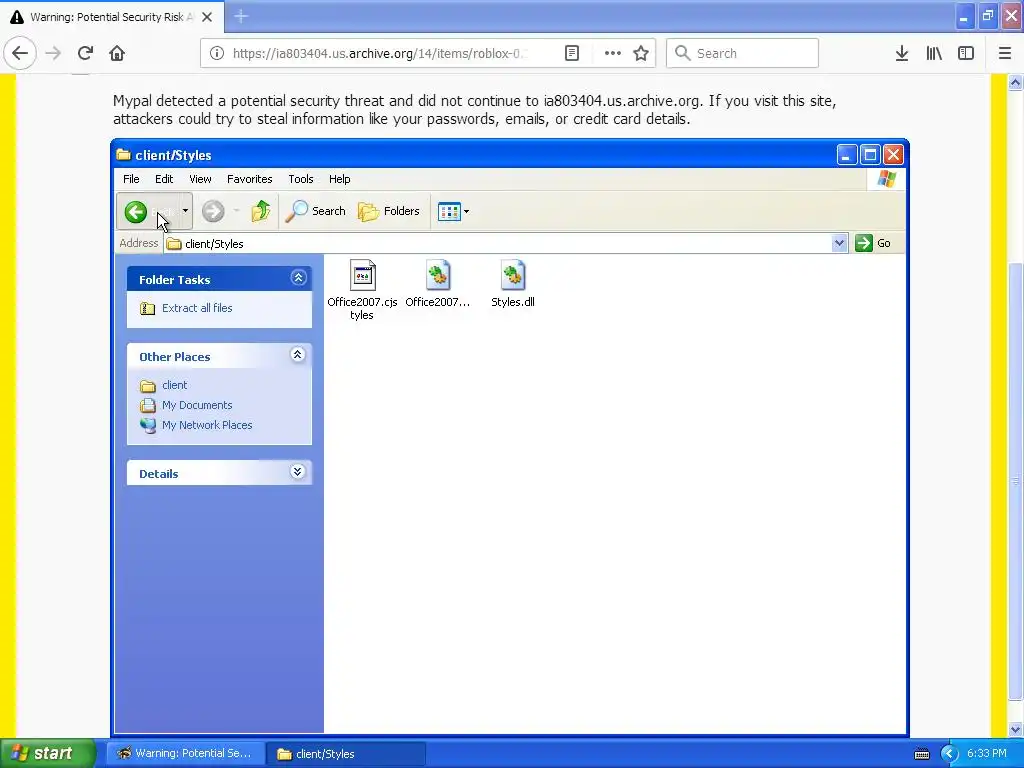Click on-screen keyboard tray icon
This screenshot has height=768, width=1024.
click(921, 754)
